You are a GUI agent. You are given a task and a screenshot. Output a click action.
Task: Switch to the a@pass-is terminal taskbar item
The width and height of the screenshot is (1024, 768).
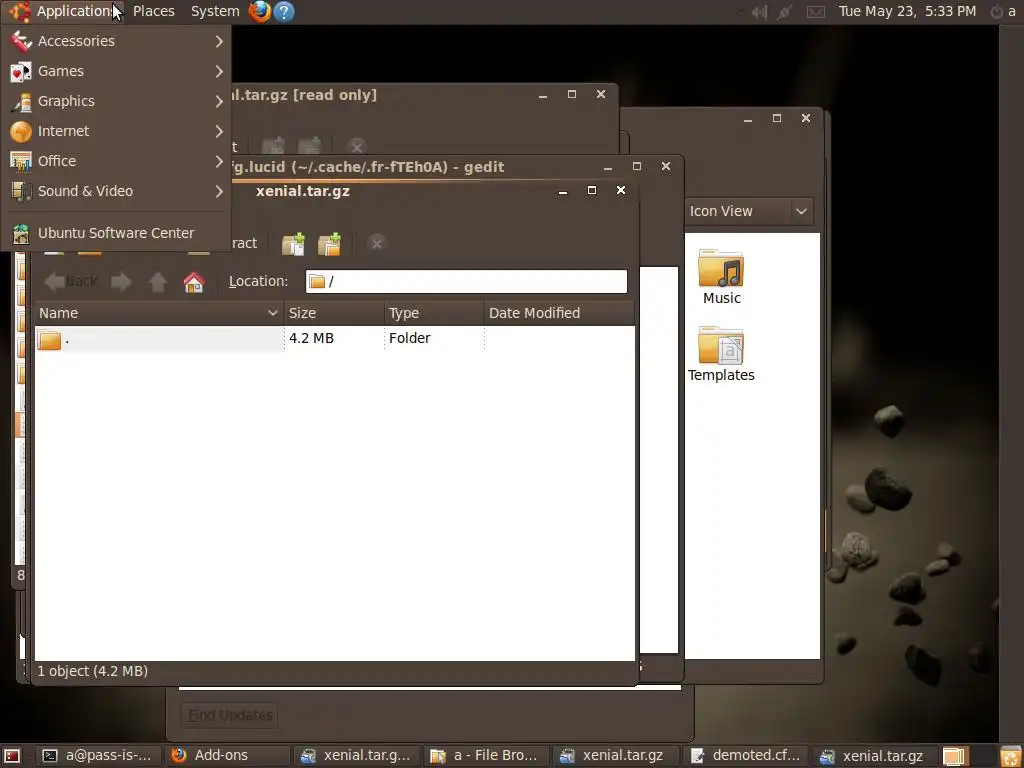point(98,756)
